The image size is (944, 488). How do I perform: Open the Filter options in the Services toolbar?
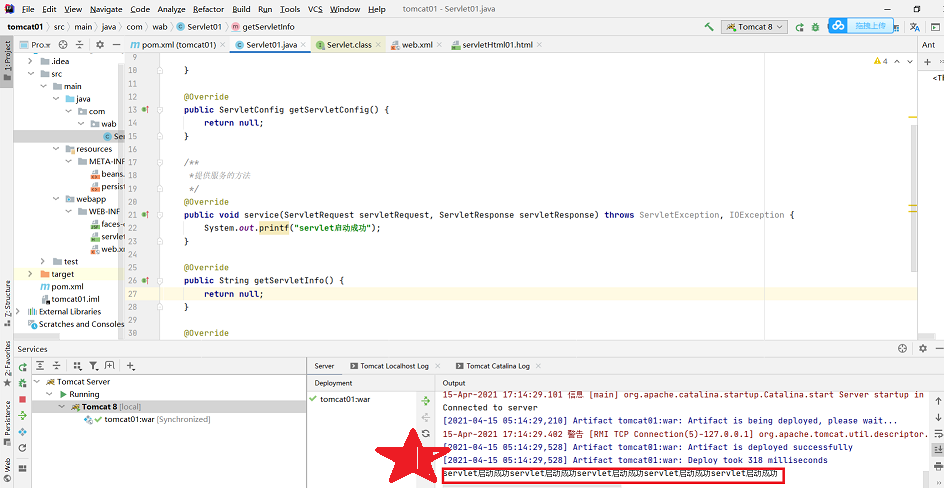pyautogui.click(x=93, y=365)
